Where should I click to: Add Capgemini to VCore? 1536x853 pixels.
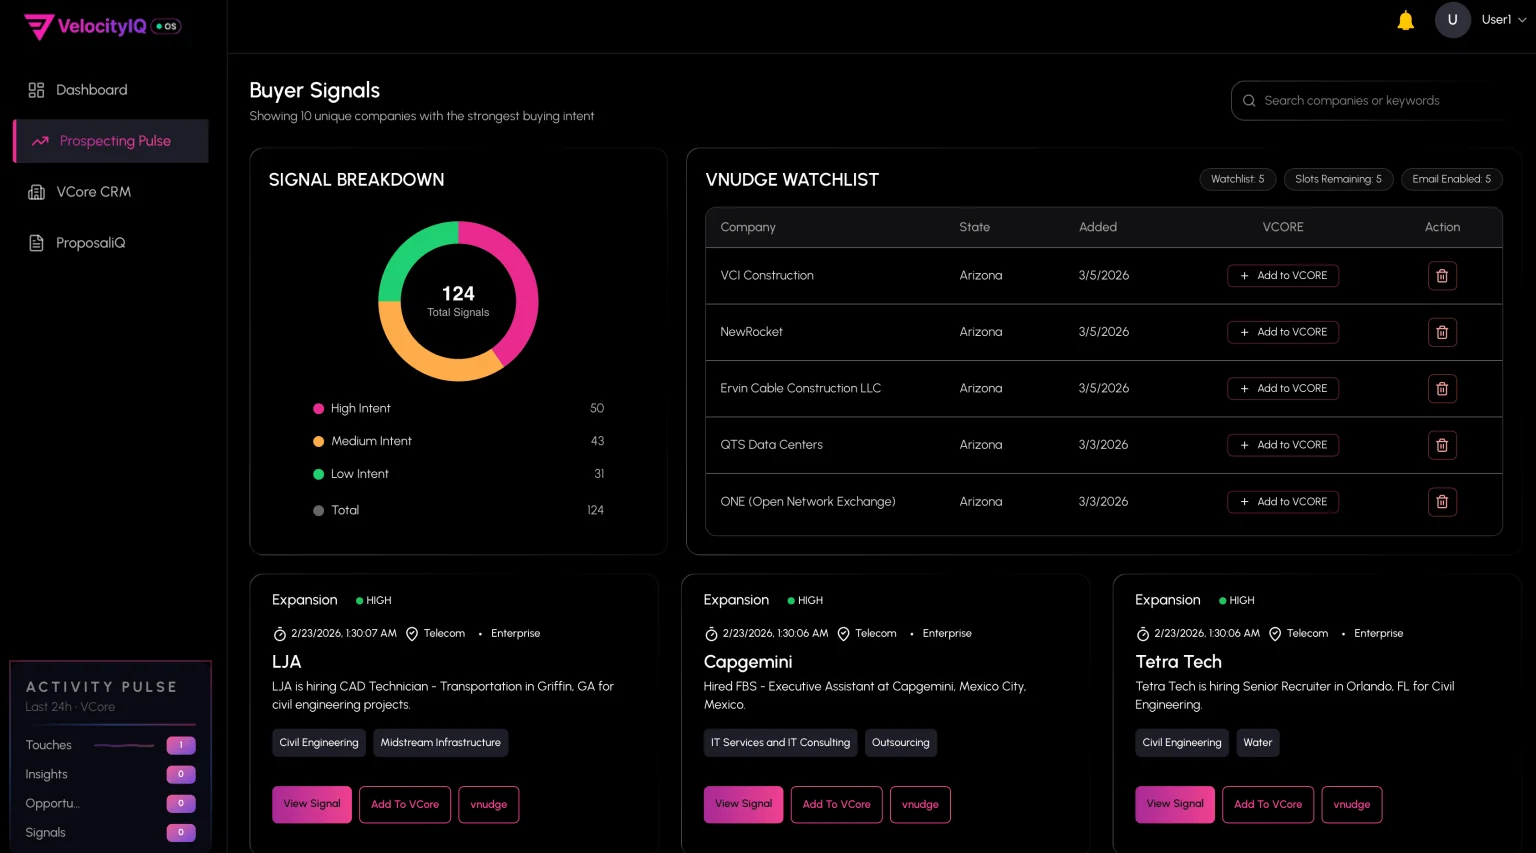tap(837, 805)
